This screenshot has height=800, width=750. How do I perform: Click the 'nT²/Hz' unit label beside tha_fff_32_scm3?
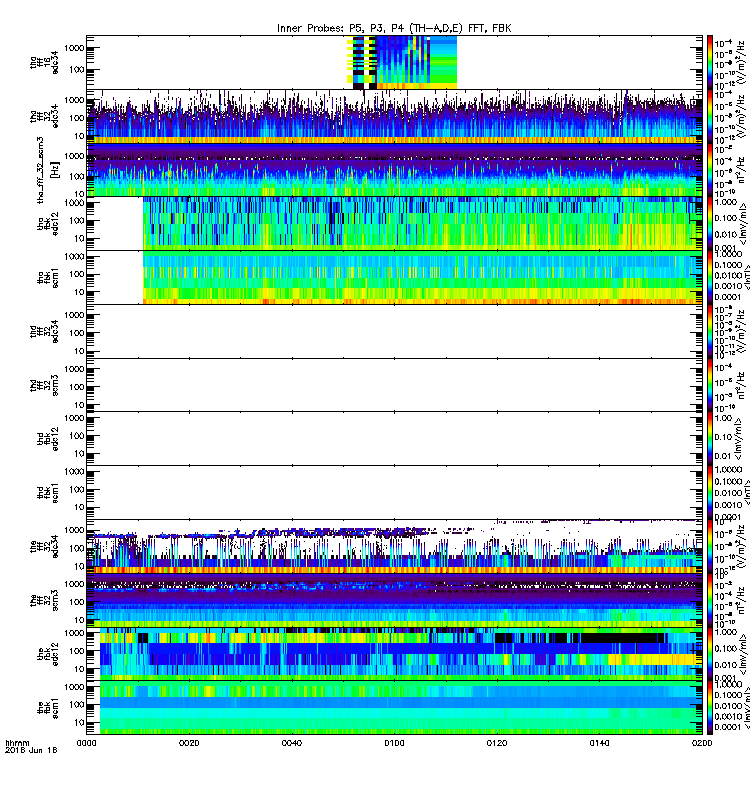[742, 170]
